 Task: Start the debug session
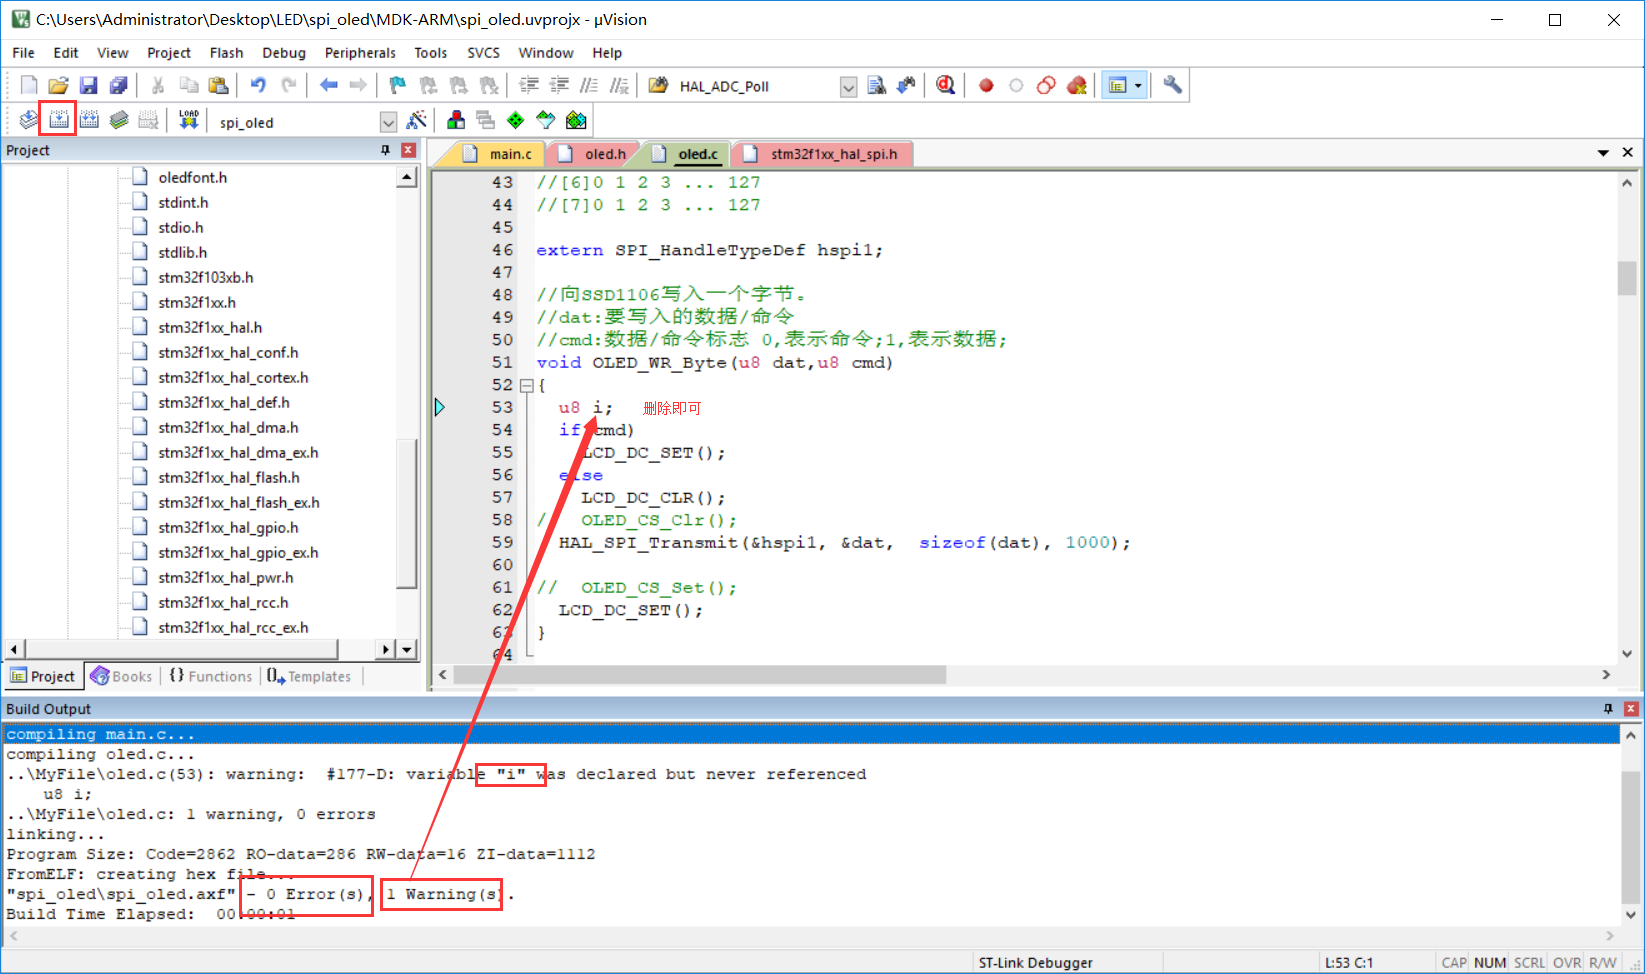point(945,86)
